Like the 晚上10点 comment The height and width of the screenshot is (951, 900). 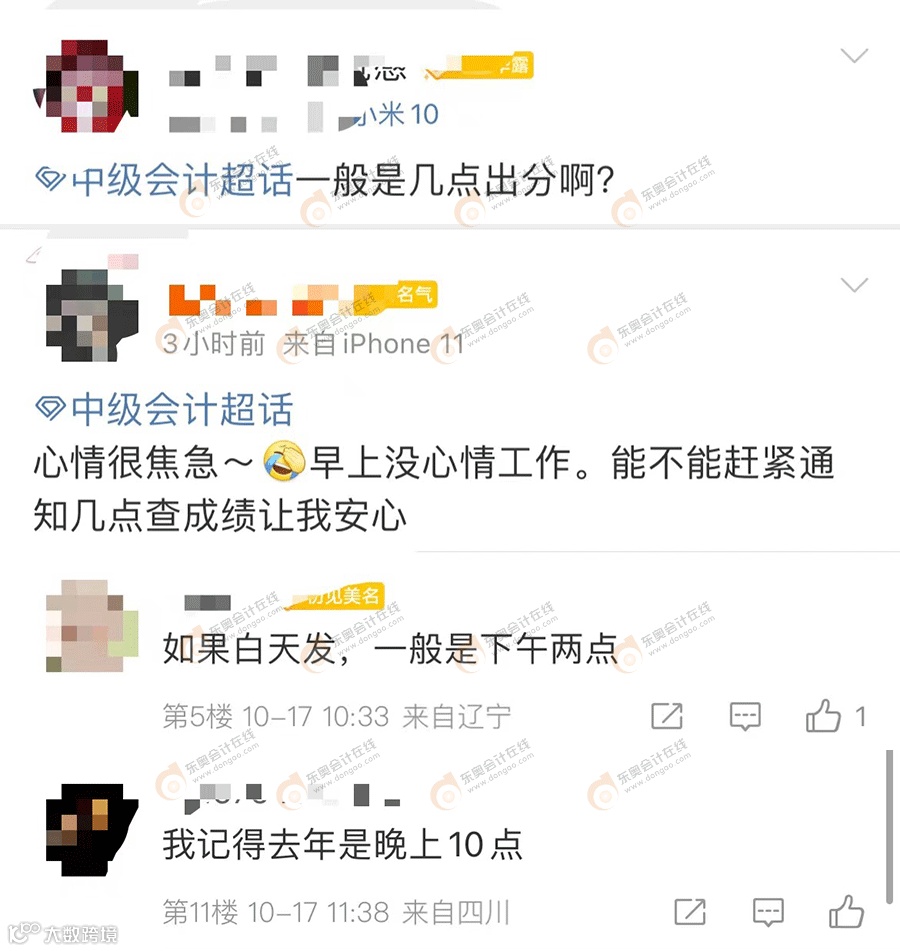tap(847, 911)
